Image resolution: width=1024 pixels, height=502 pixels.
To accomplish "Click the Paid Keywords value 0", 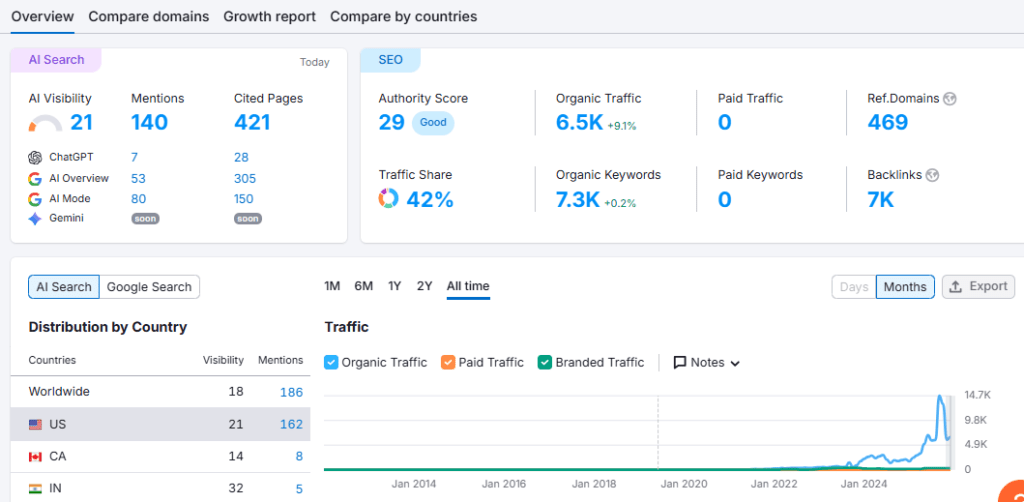I will (x=724, y=199).
